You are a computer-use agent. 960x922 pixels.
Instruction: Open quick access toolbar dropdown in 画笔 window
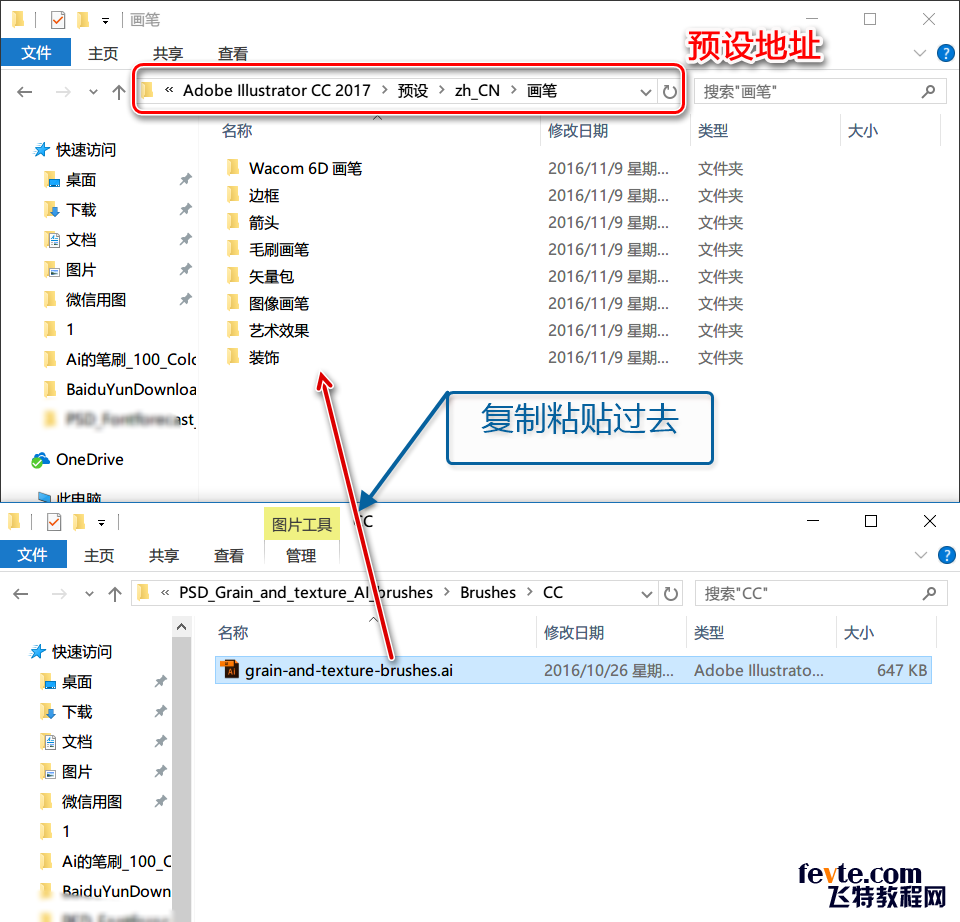(x=105, y=21)
